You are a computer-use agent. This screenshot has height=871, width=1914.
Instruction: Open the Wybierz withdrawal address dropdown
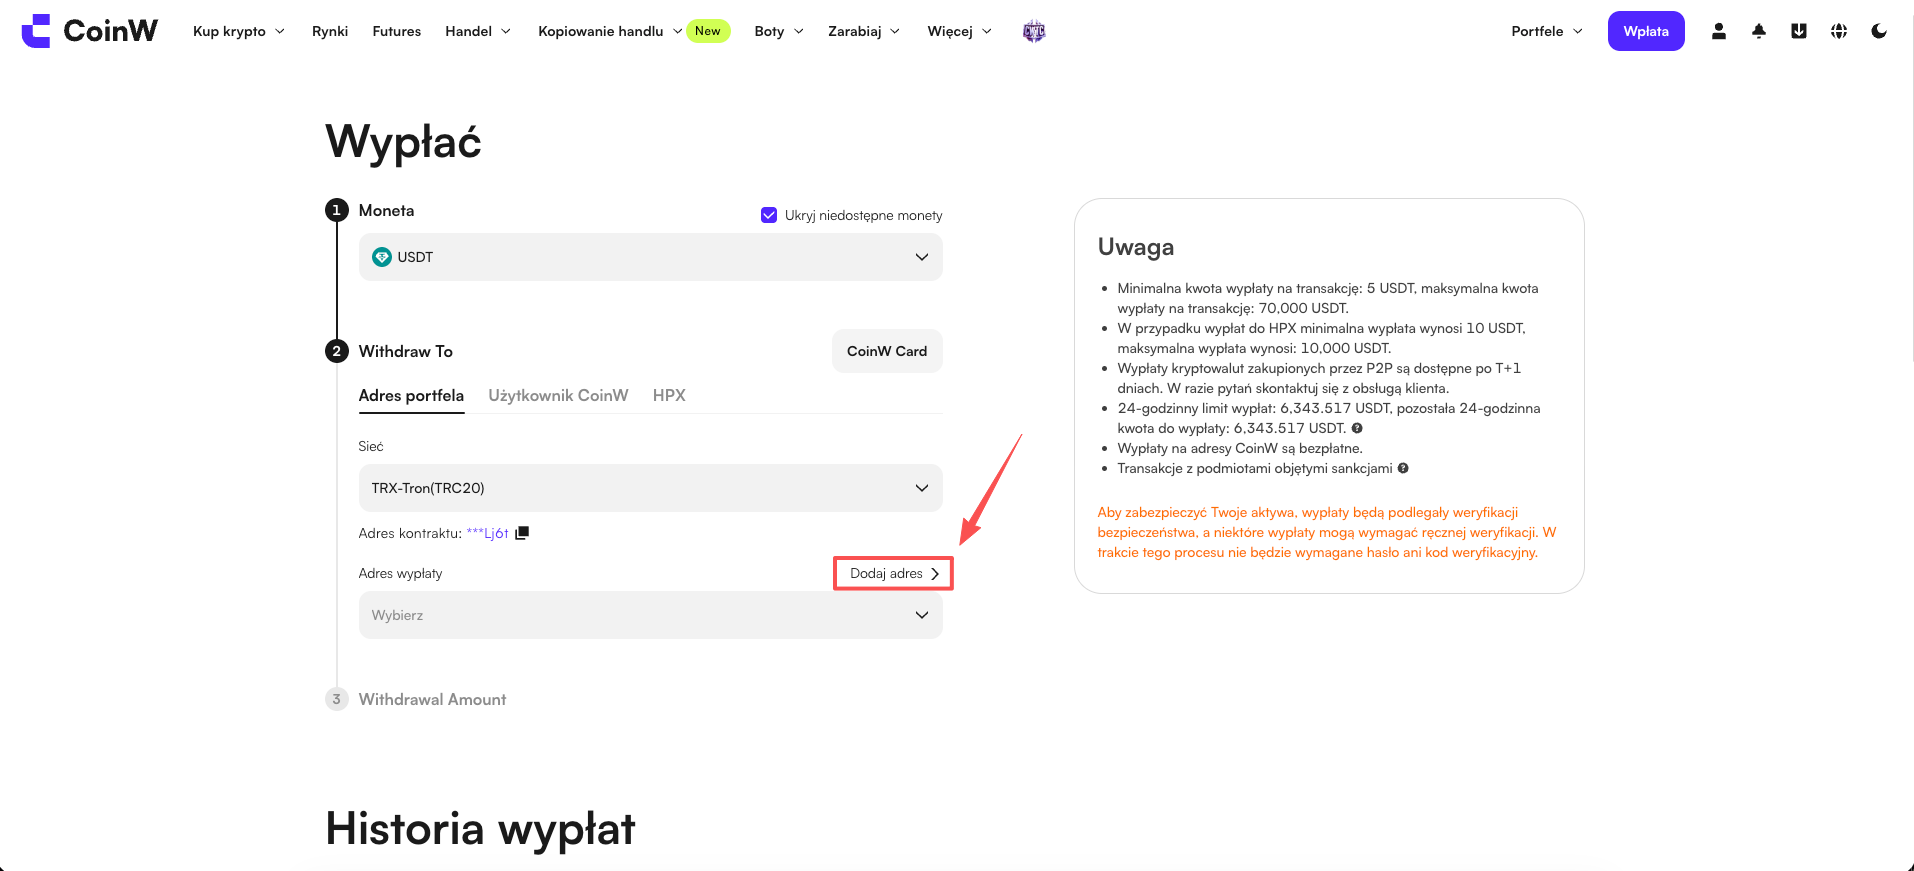coord(650,615)
